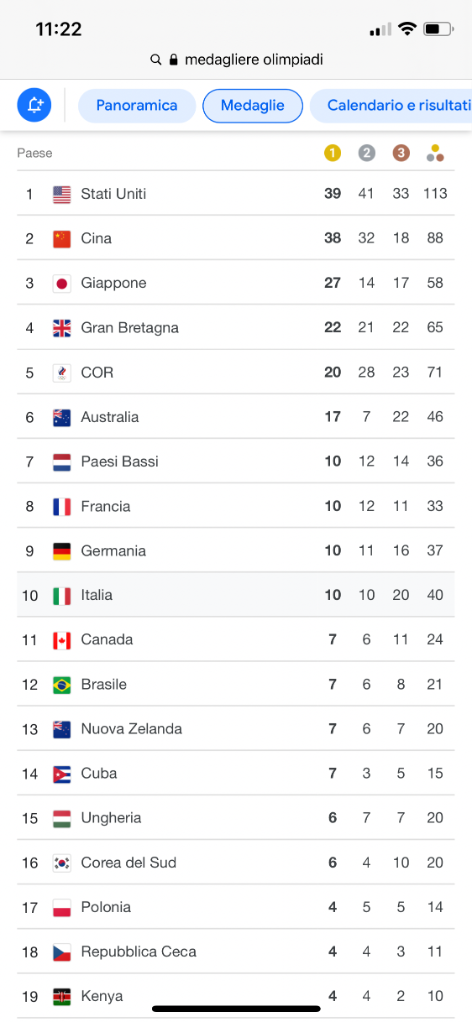
Task: Tap the home indicator bar at bottom
Action: [236, 1008]
